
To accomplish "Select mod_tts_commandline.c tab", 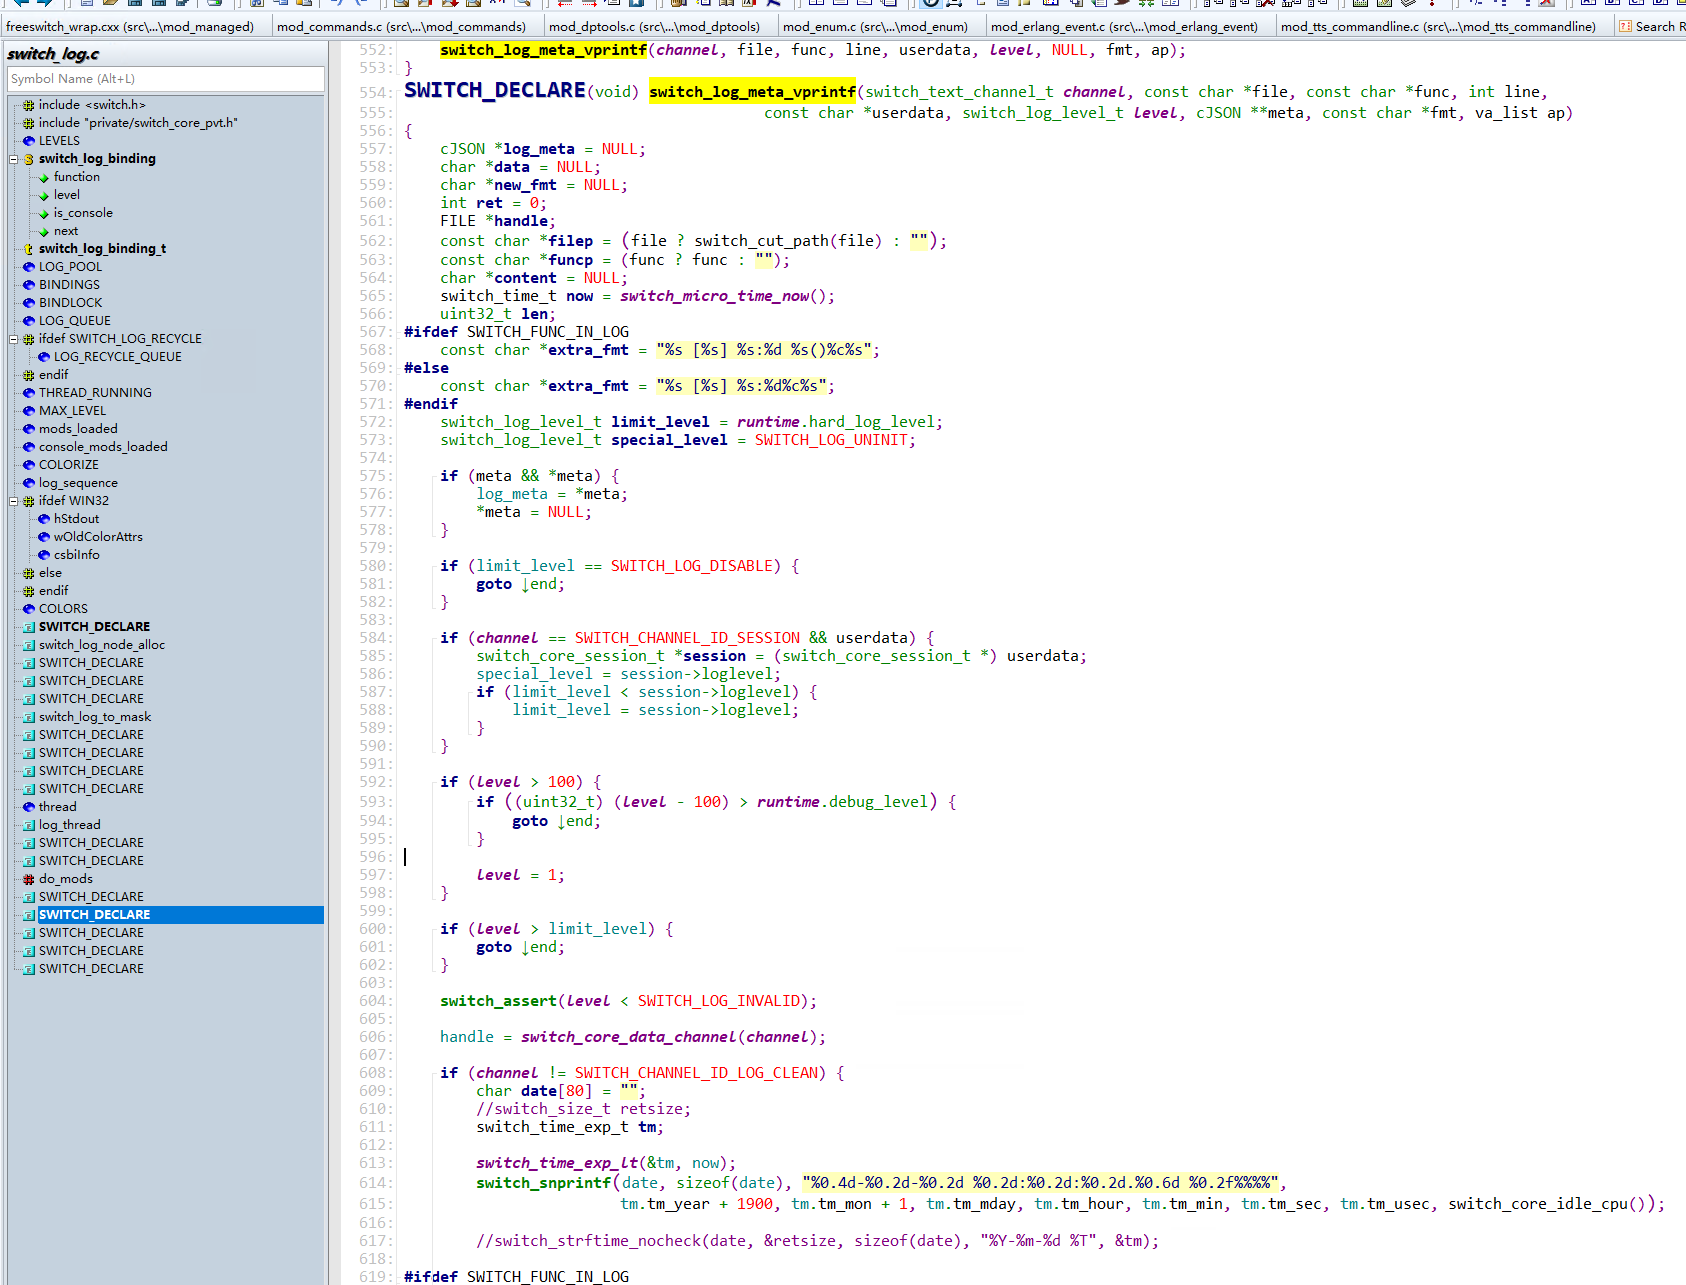I will click(x=1438, y=27).
